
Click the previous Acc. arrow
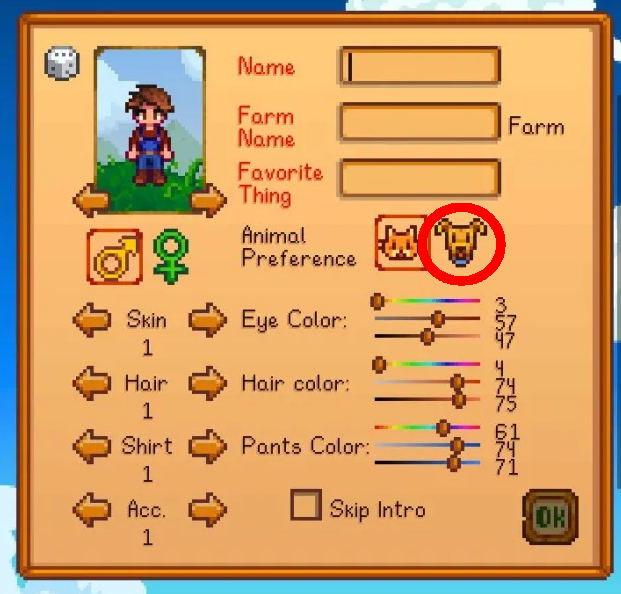point(92,510)
